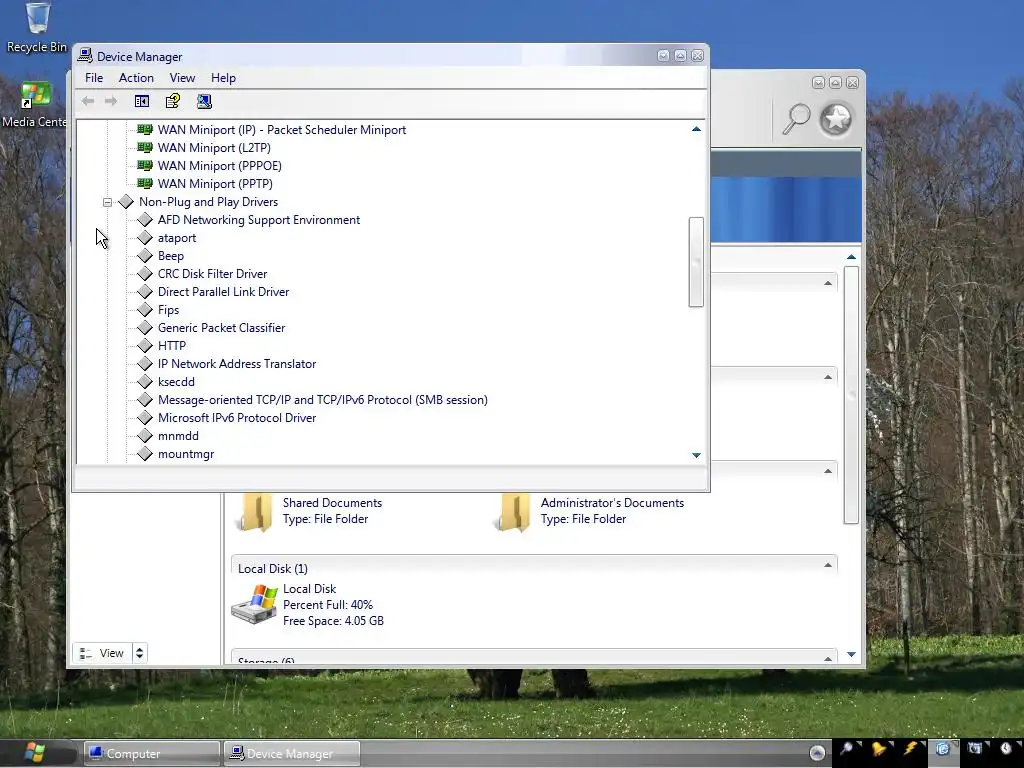Click the diamond icon beside HTTP
The height and width of the screenshot is (768, 1024).
click(x=145, y=345)
